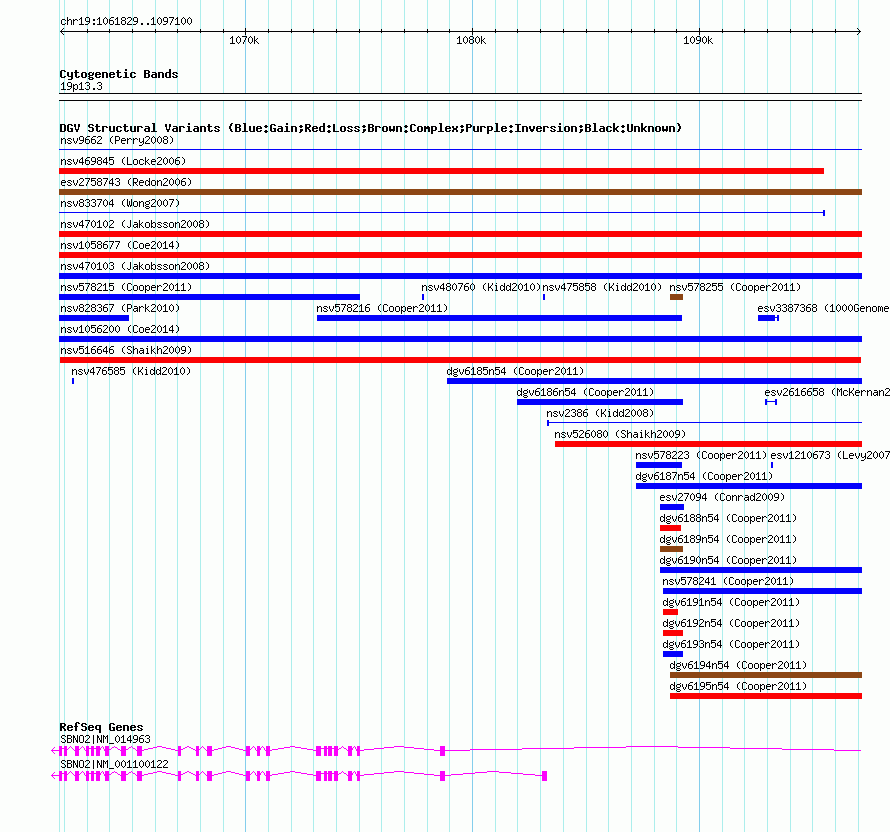Click the nsv9662 (Perry2008) variant label
The image size is (890, 832).
[x=117, y=140]
